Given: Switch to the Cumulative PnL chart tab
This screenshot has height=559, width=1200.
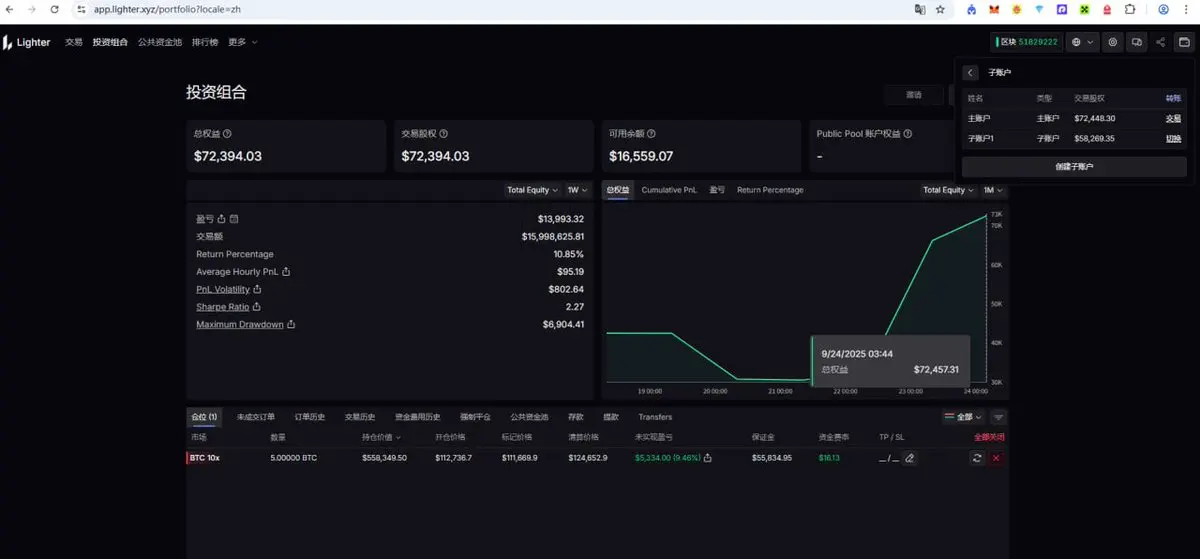Looking at the screenshot, I should click(x=669, y=190).
